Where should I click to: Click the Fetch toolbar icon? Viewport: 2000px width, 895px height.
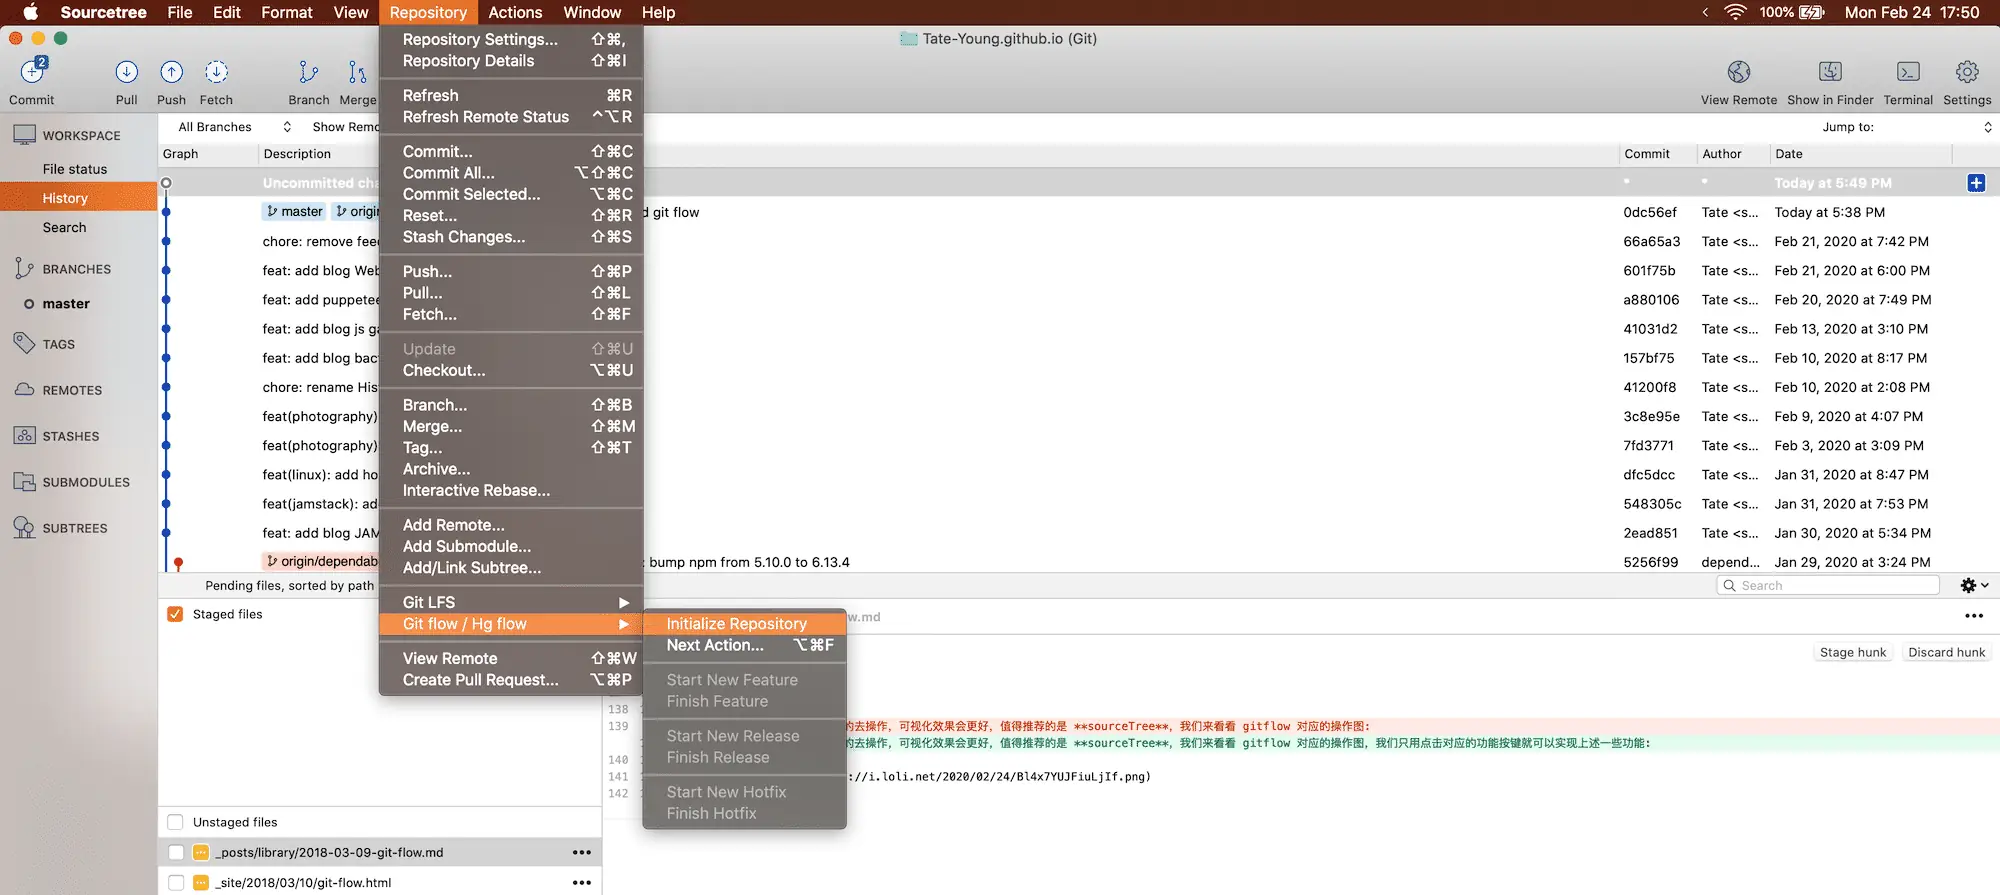pyautogui.click(x=216, y=74)
